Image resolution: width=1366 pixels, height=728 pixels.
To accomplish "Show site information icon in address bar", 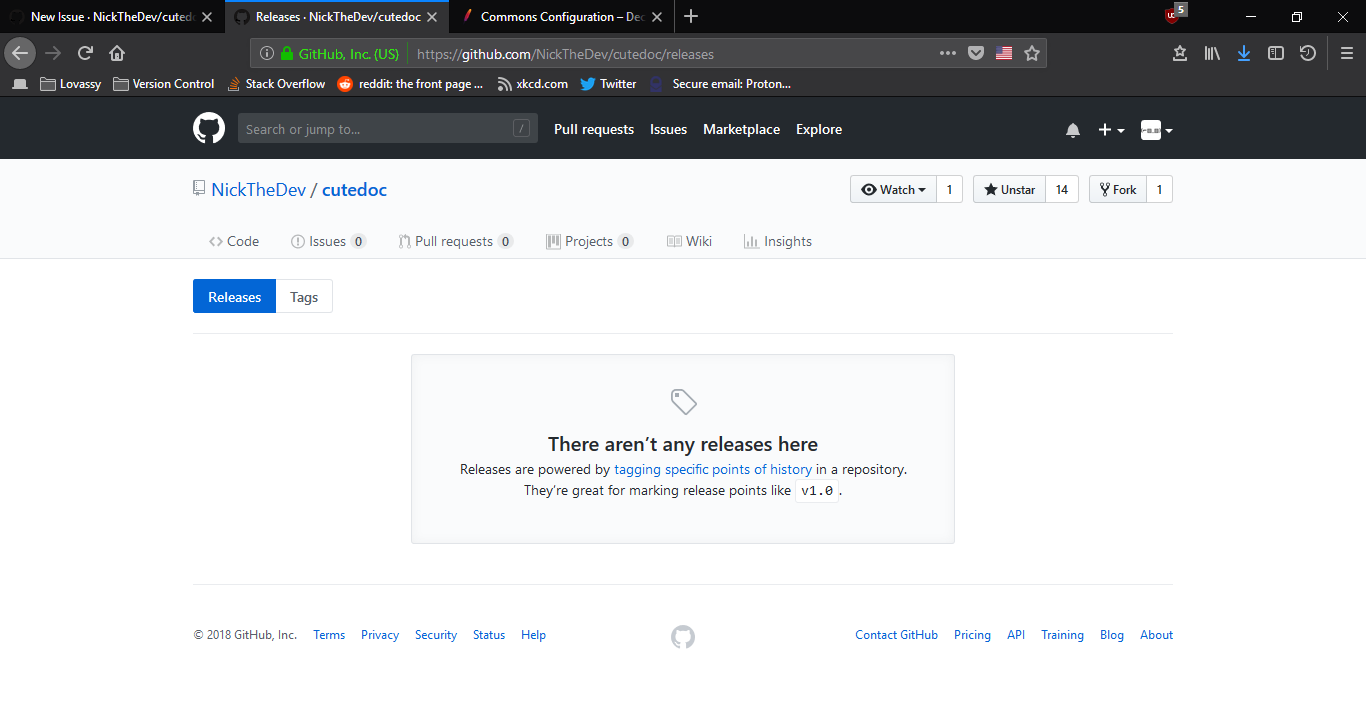I will coord(266,54).
